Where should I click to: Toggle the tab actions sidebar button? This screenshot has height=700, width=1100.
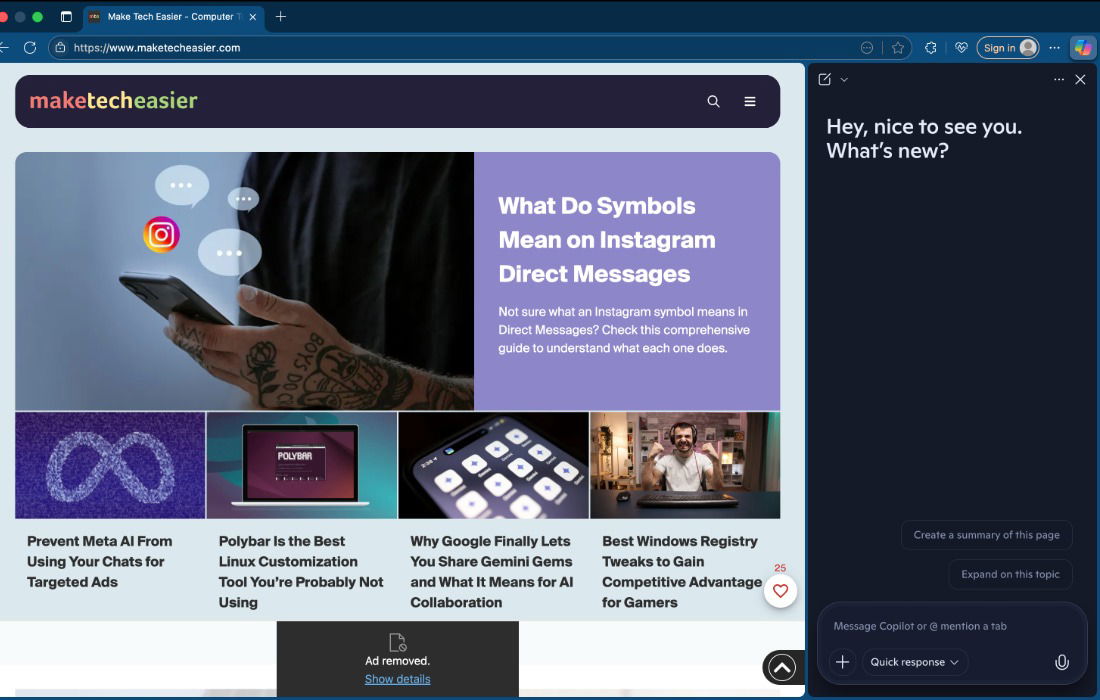pos(66,17)
